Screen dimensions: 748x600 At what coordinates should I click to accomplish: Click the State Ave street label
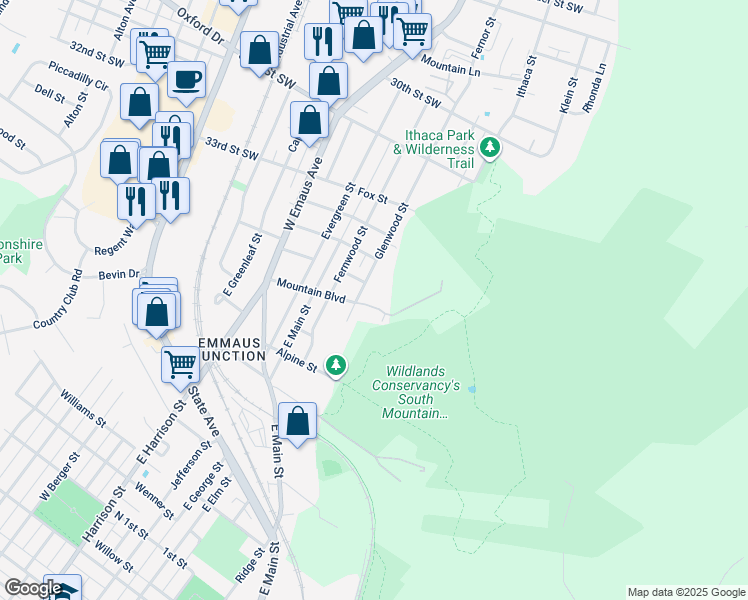(x=204, y=412)
